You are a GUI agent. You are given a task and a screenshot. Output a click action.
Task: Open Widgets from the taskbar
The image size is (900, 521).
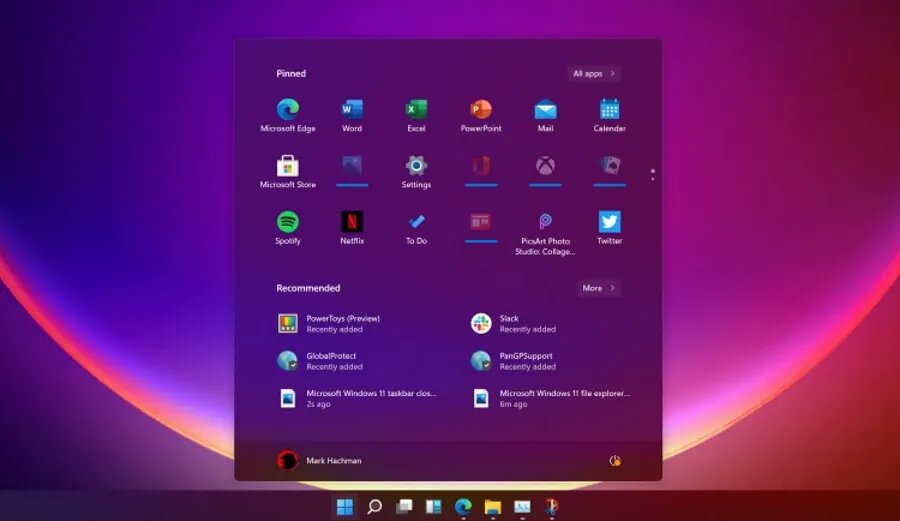[433, 507]
